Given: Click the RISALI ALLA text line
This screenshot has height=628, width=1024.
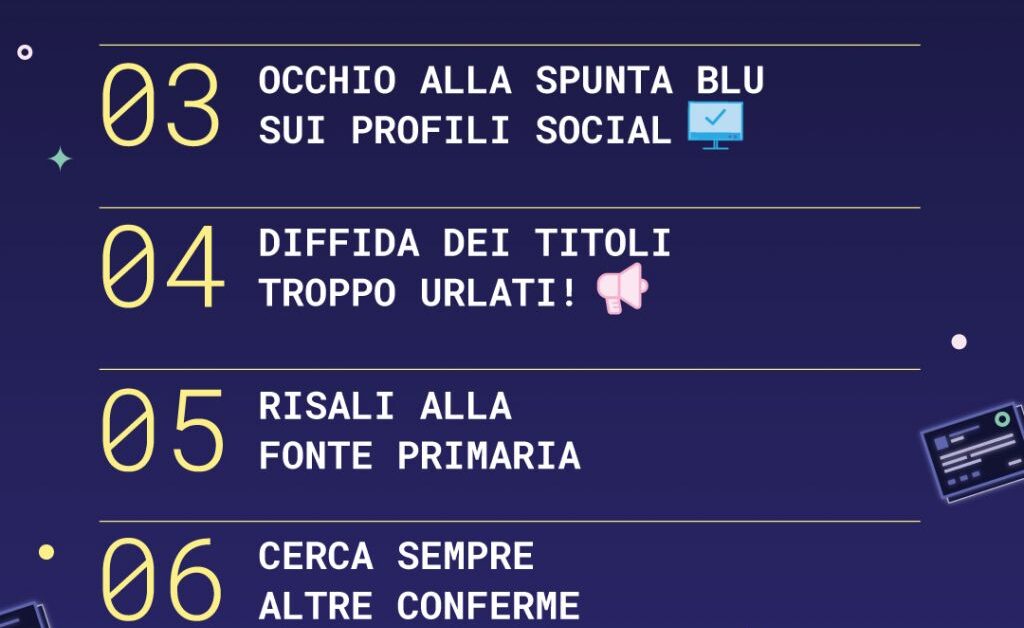Looking at the screenshot, I should coord(385,407).
